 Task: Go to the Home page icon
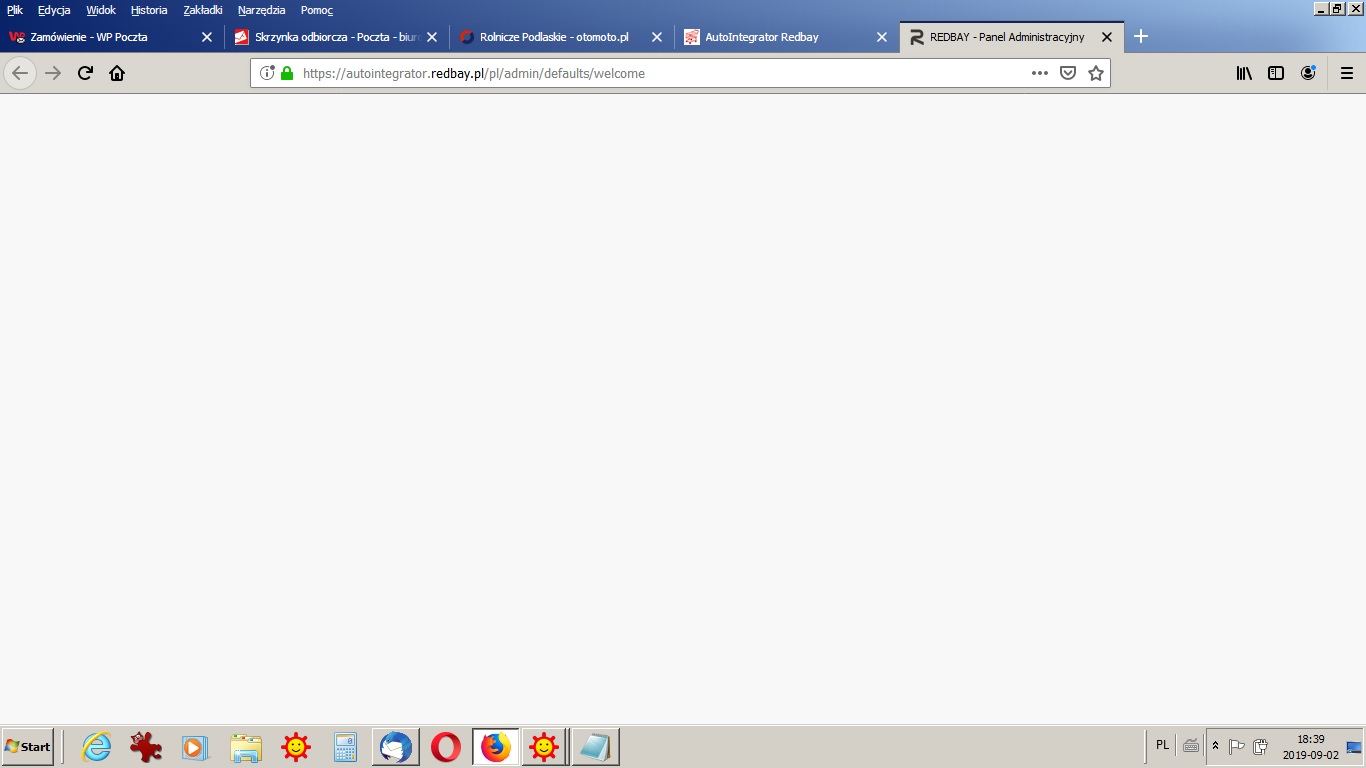[117, 73]
